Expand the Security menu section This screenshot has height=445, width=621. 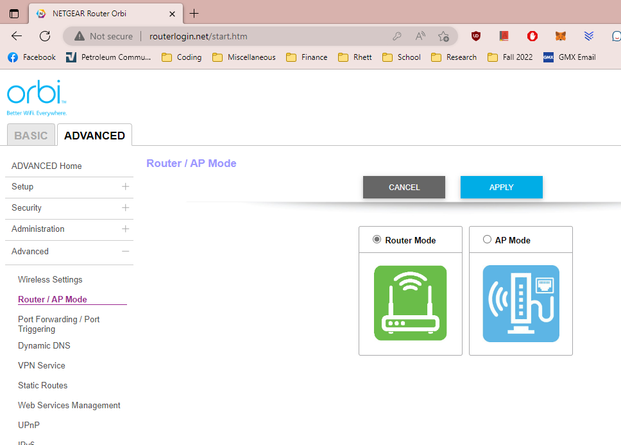pos(125,208)
